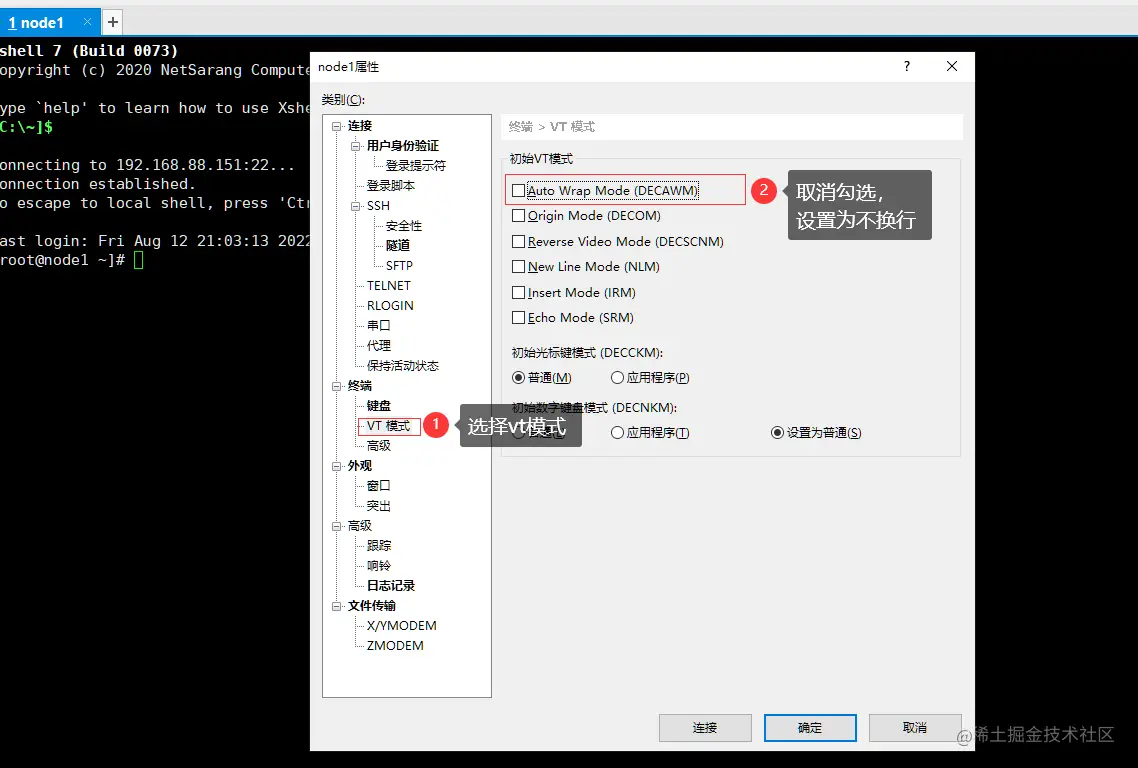Collapse the SSH tree node
This screenshot has width=1138, height=768.
coord(356,206)
